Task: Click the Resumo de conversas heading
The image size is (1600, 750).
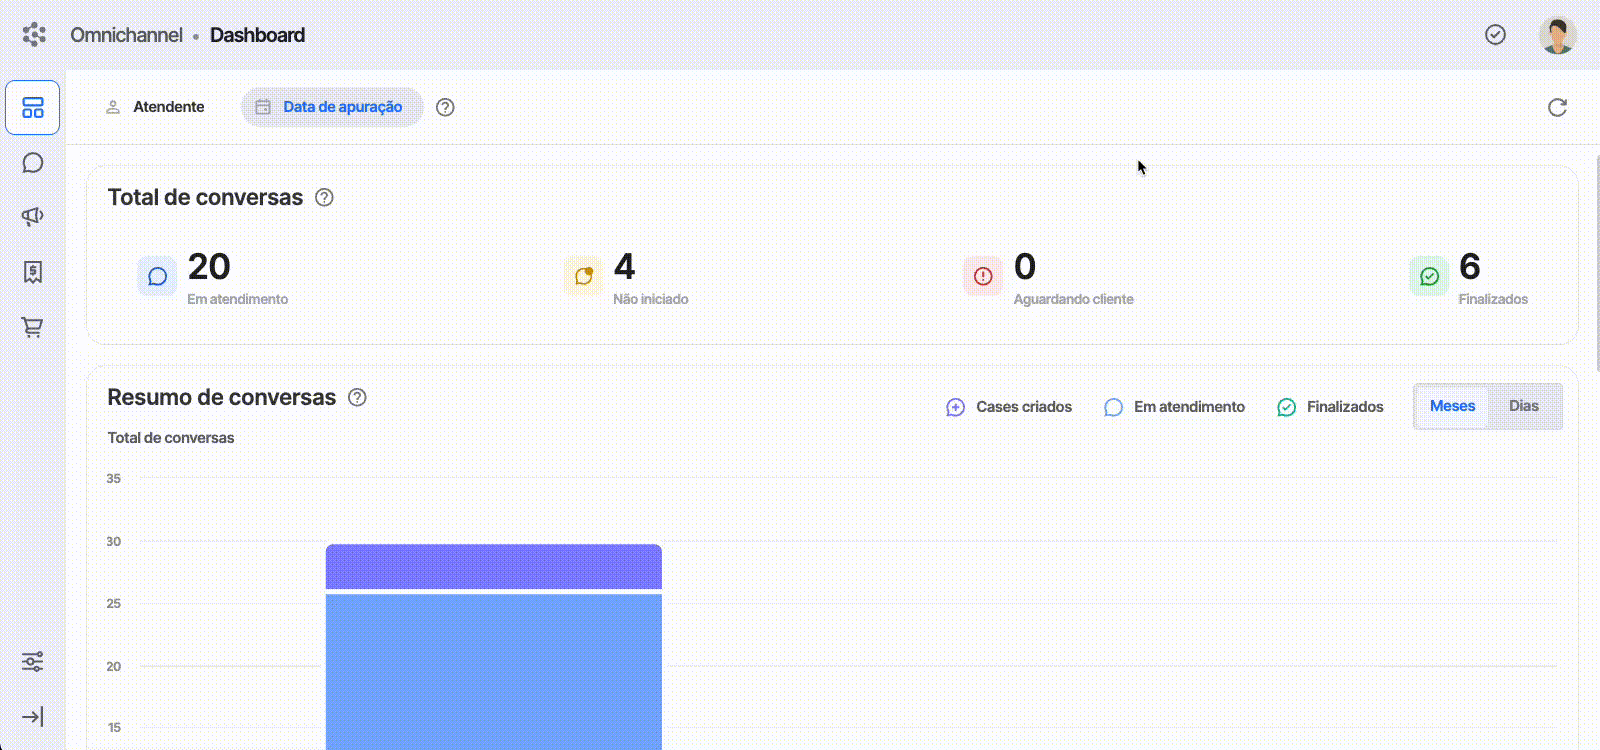Action: (222, 397)
